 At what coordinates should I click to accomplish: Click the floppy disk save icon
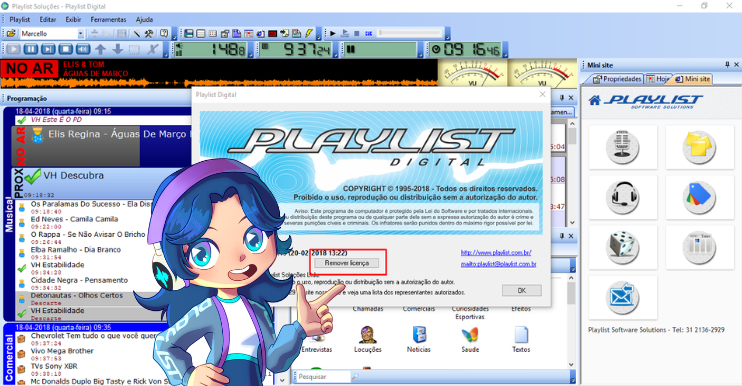coord(189,34)
